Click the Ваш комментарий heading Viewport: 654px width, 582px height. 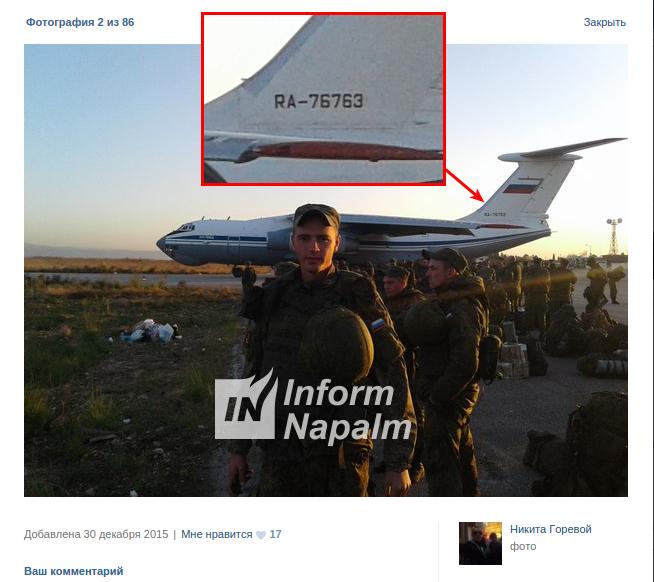click(74, 571)
